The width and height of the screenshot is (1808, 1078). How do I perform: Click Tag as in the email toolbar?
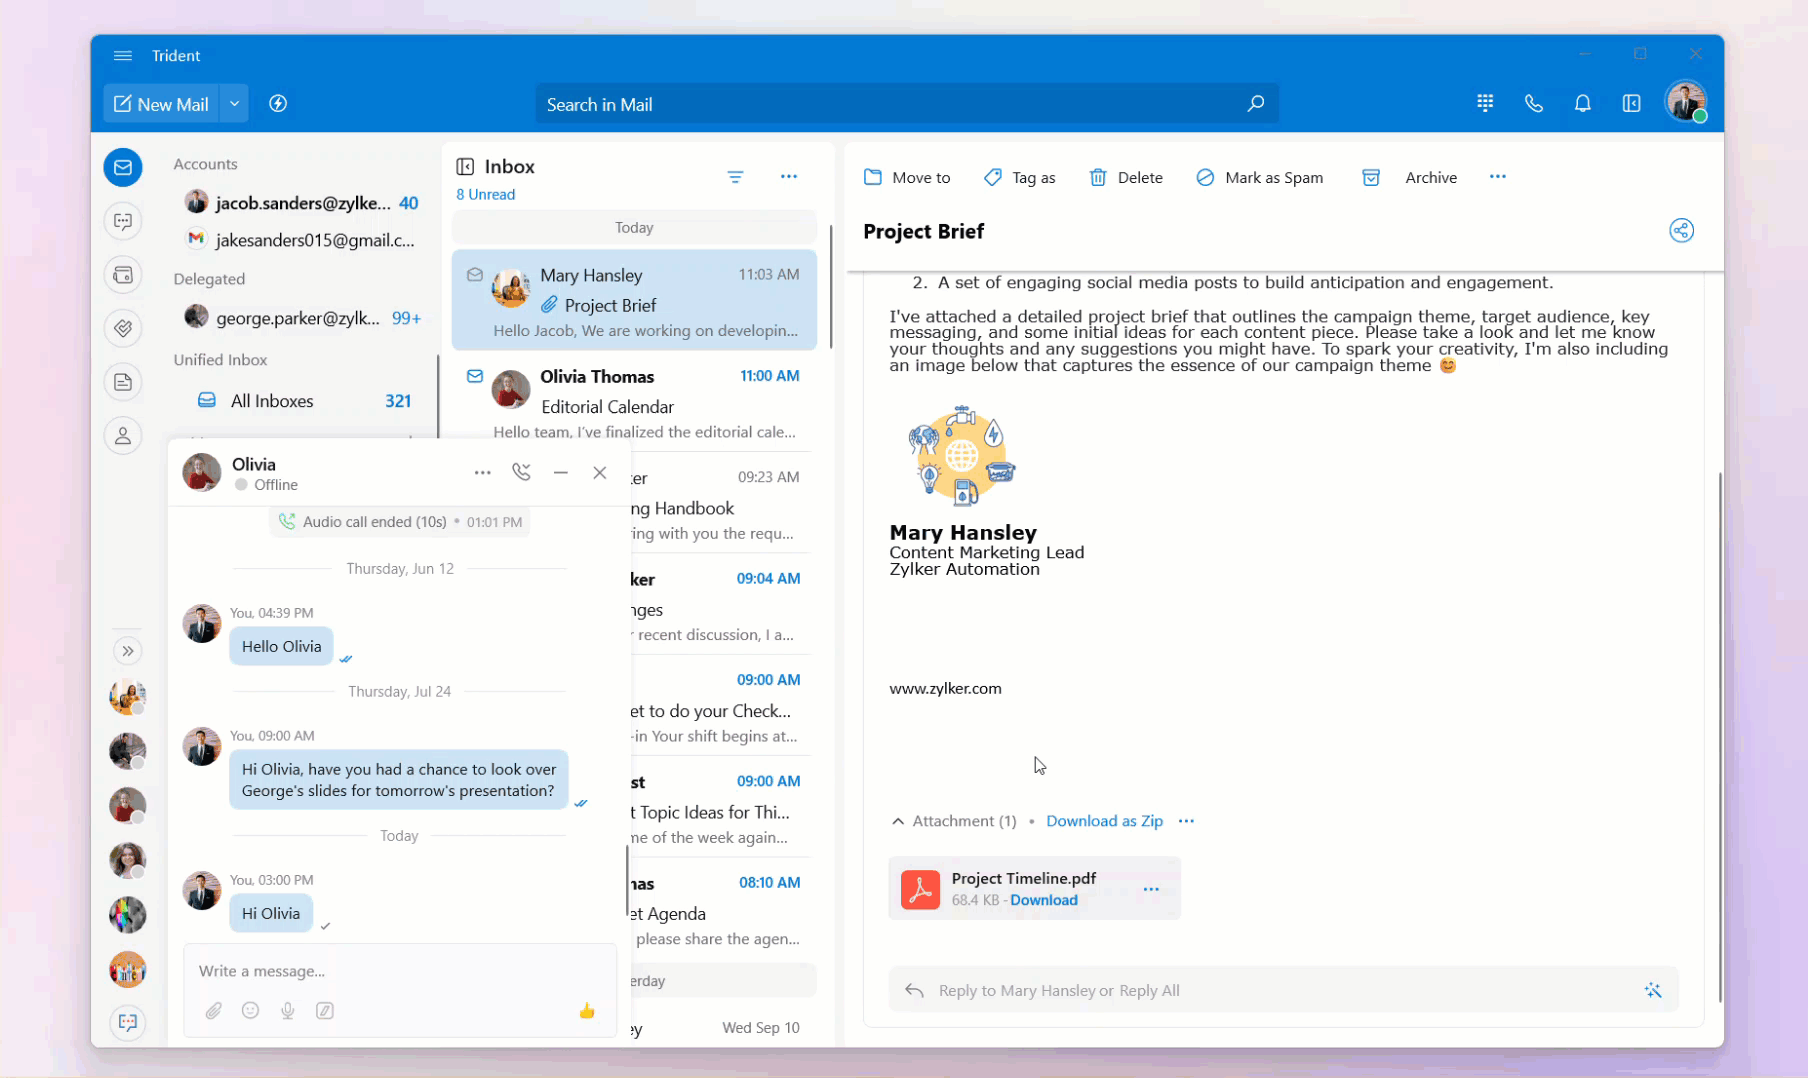1019,177
